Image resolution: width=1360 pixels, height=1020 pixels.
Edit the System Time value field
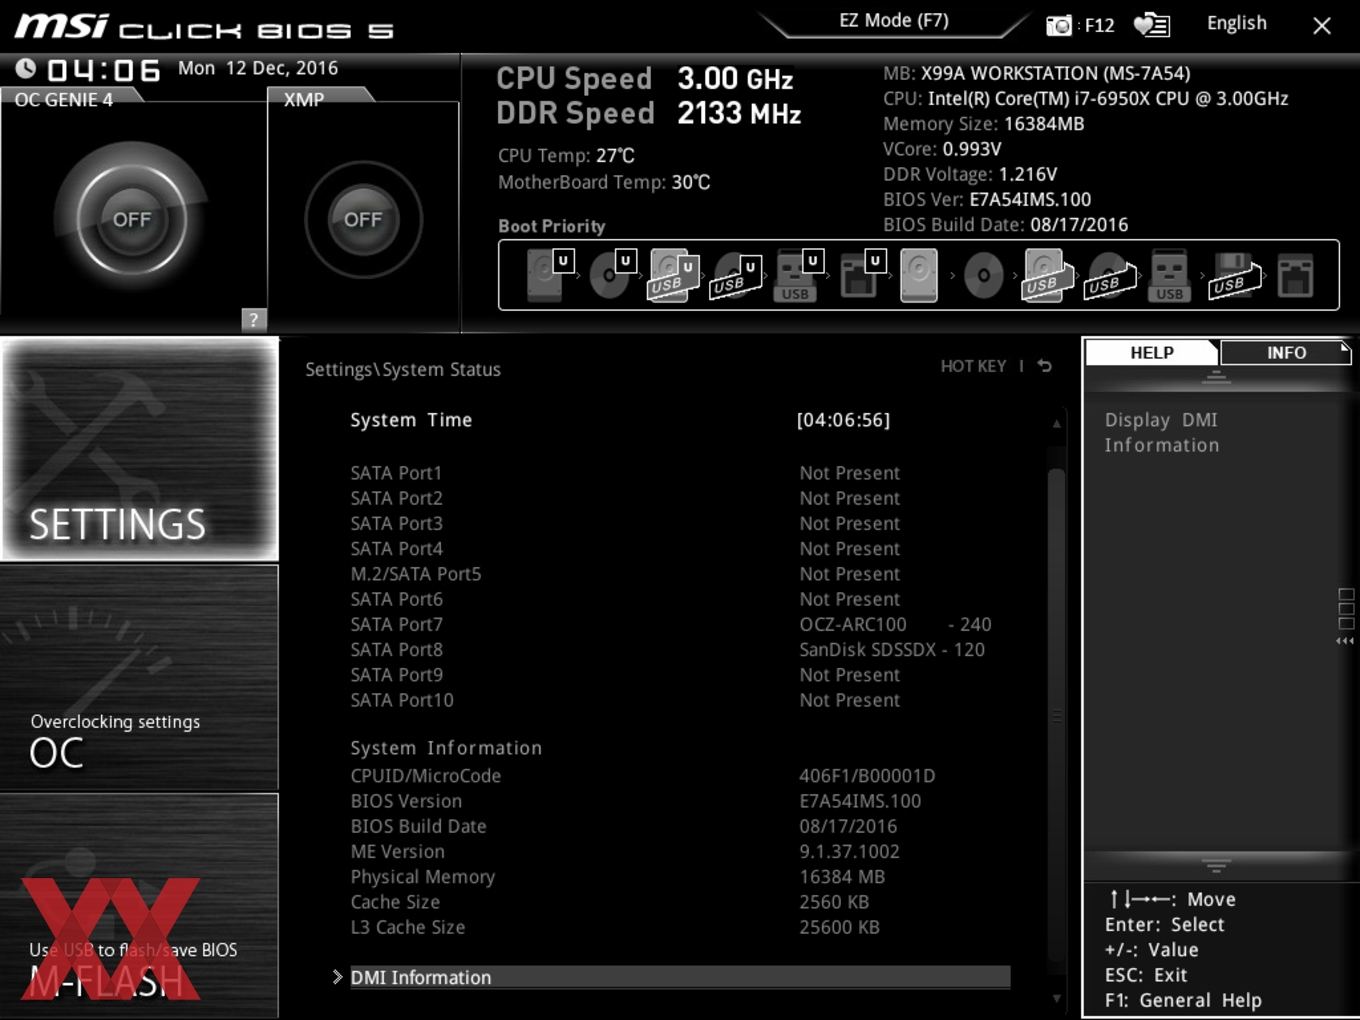coord(843,420)
